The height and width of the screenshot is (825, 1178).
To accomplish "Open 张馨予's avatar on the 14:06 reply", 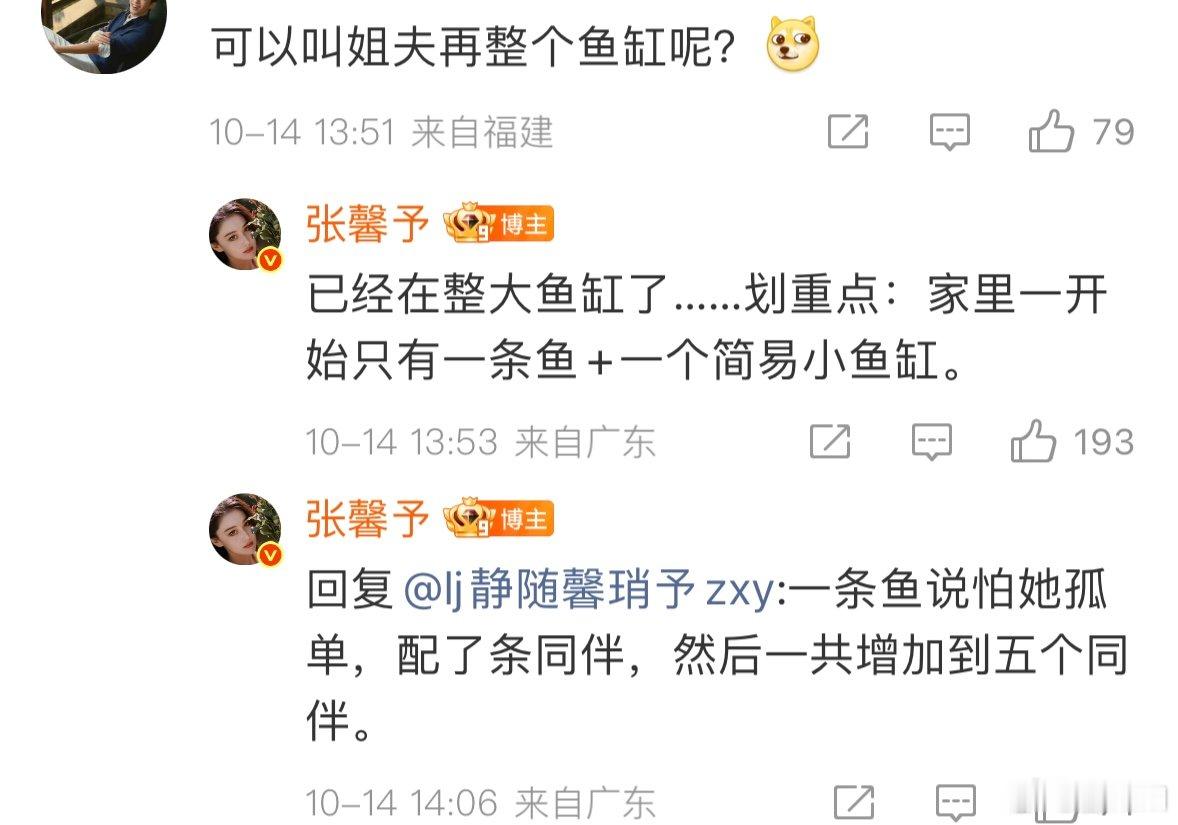I will tap(245, 529).
